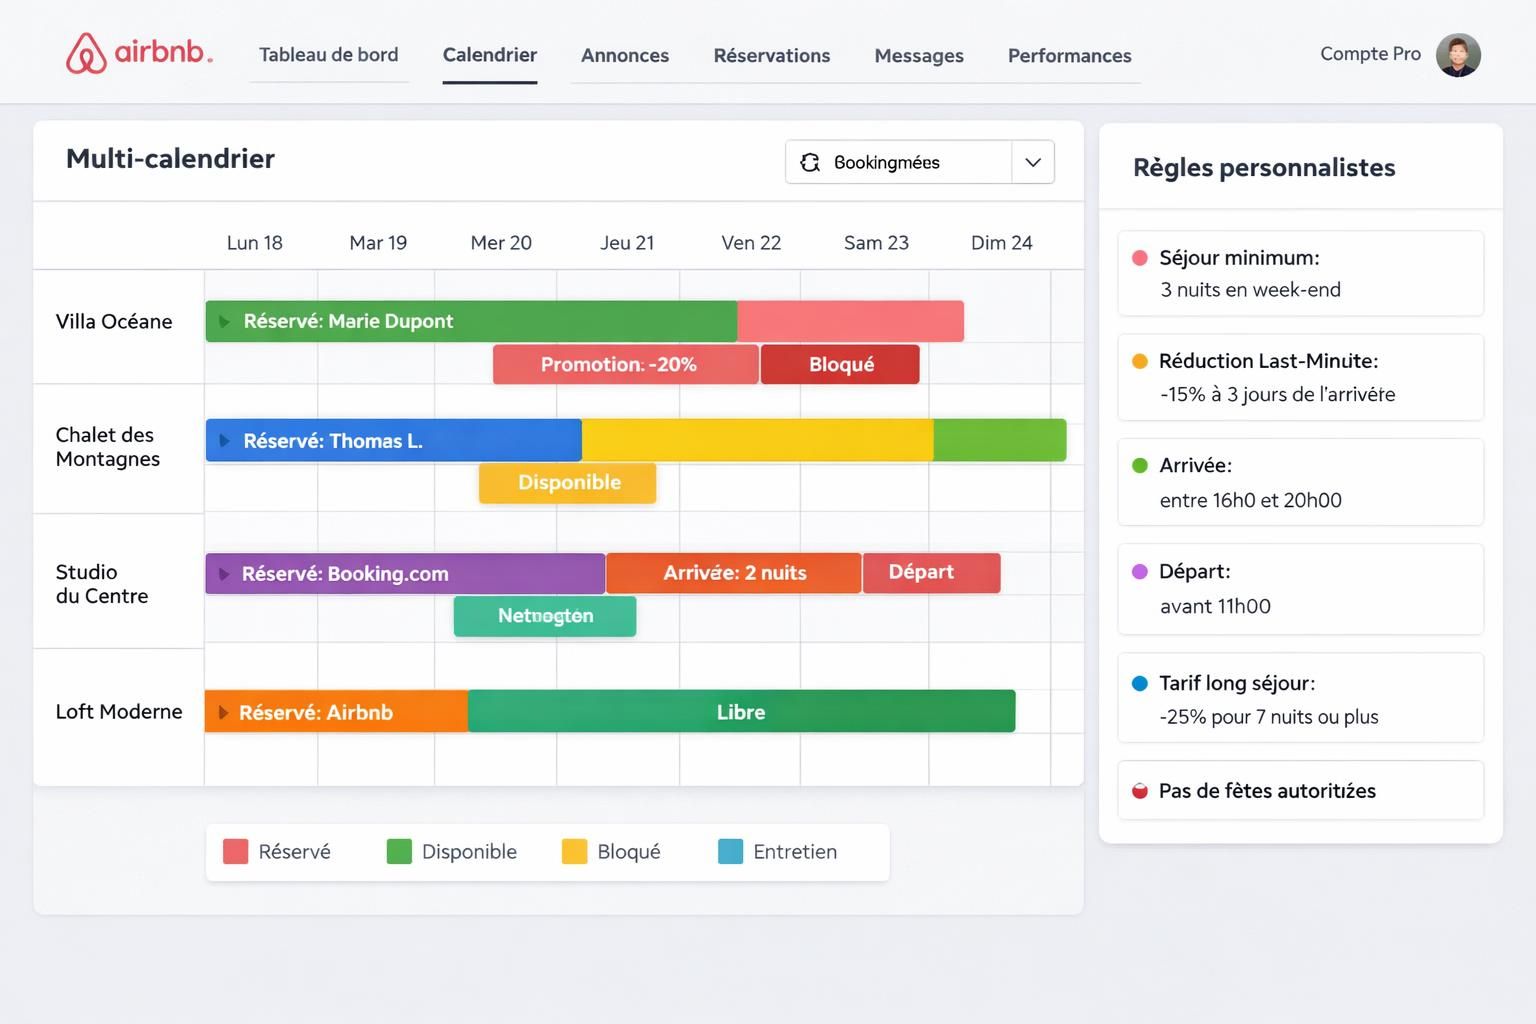The image size is (1536, 1024).
Task: Click the orange dot beside Réduction Last-Minute
Action: 1139,361
